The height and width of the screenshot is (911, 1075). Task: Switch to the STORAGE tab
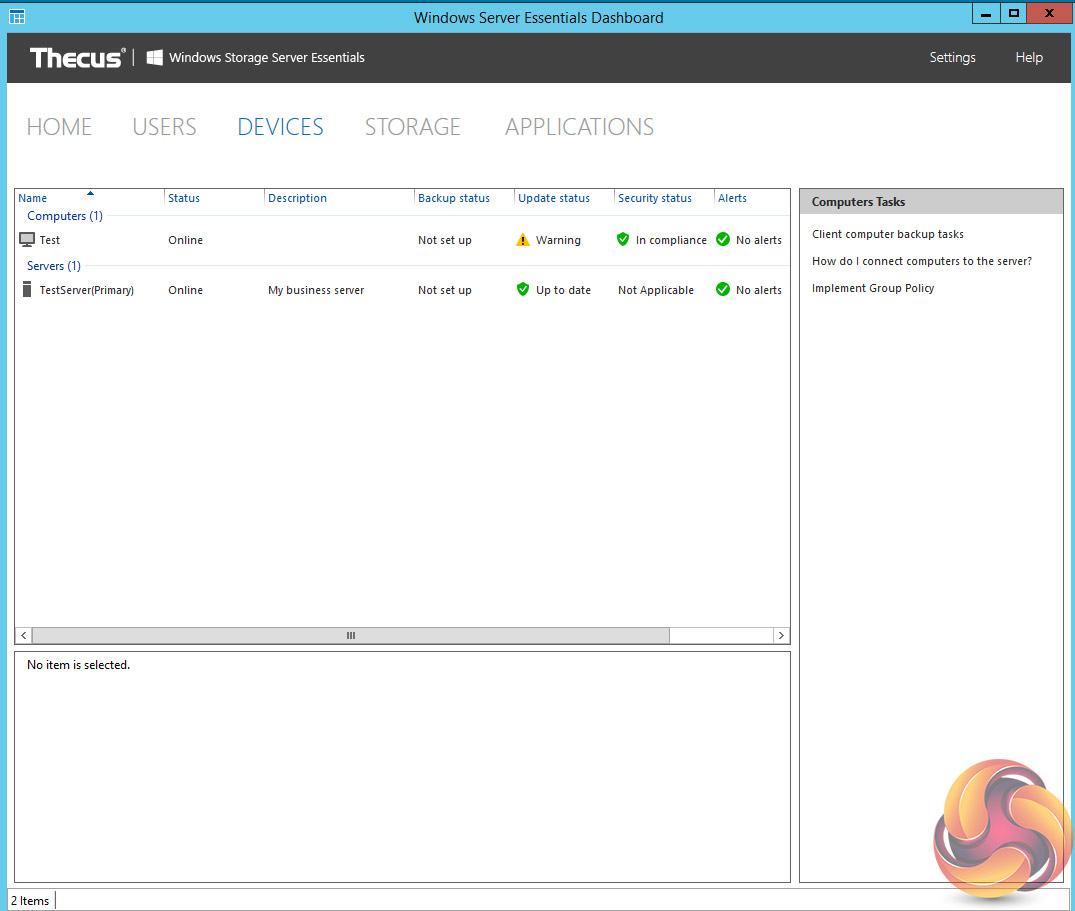[412, 127]
